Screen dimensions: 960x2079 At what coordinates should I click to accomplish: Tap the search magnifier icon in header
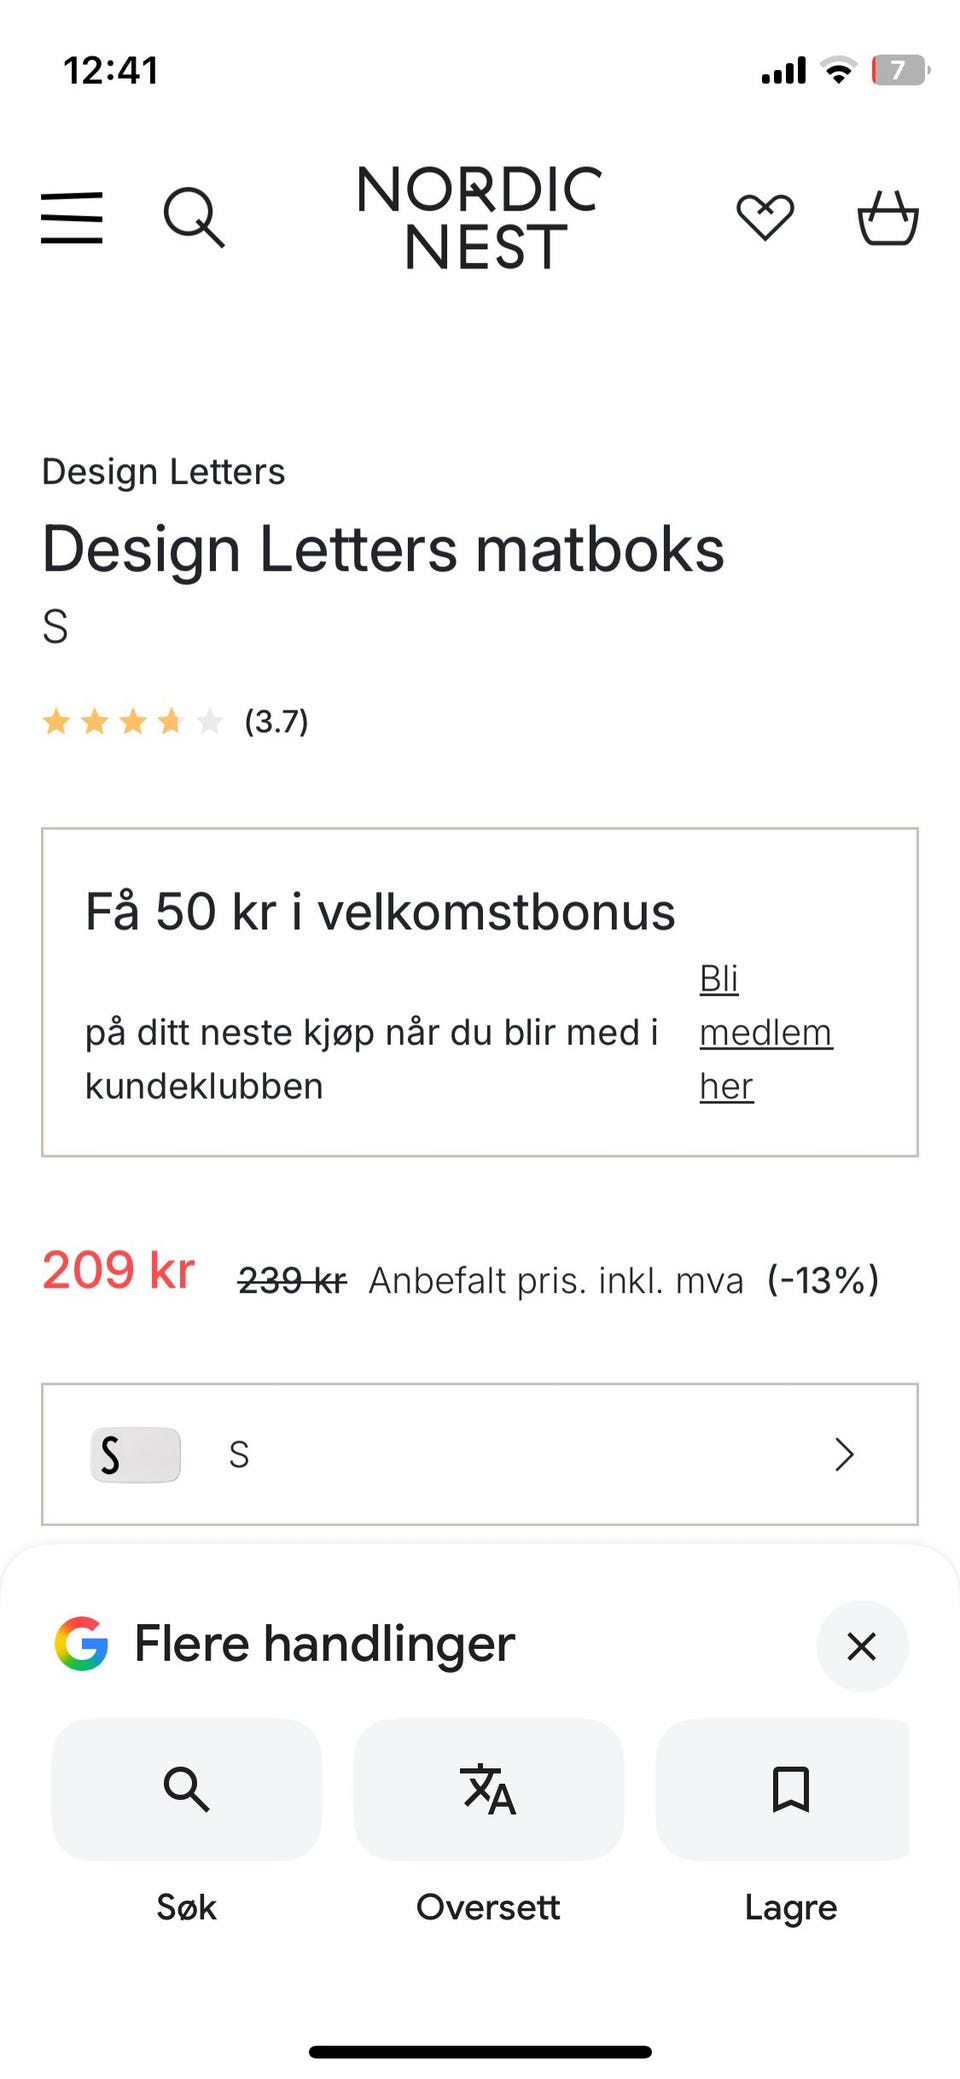193,217
